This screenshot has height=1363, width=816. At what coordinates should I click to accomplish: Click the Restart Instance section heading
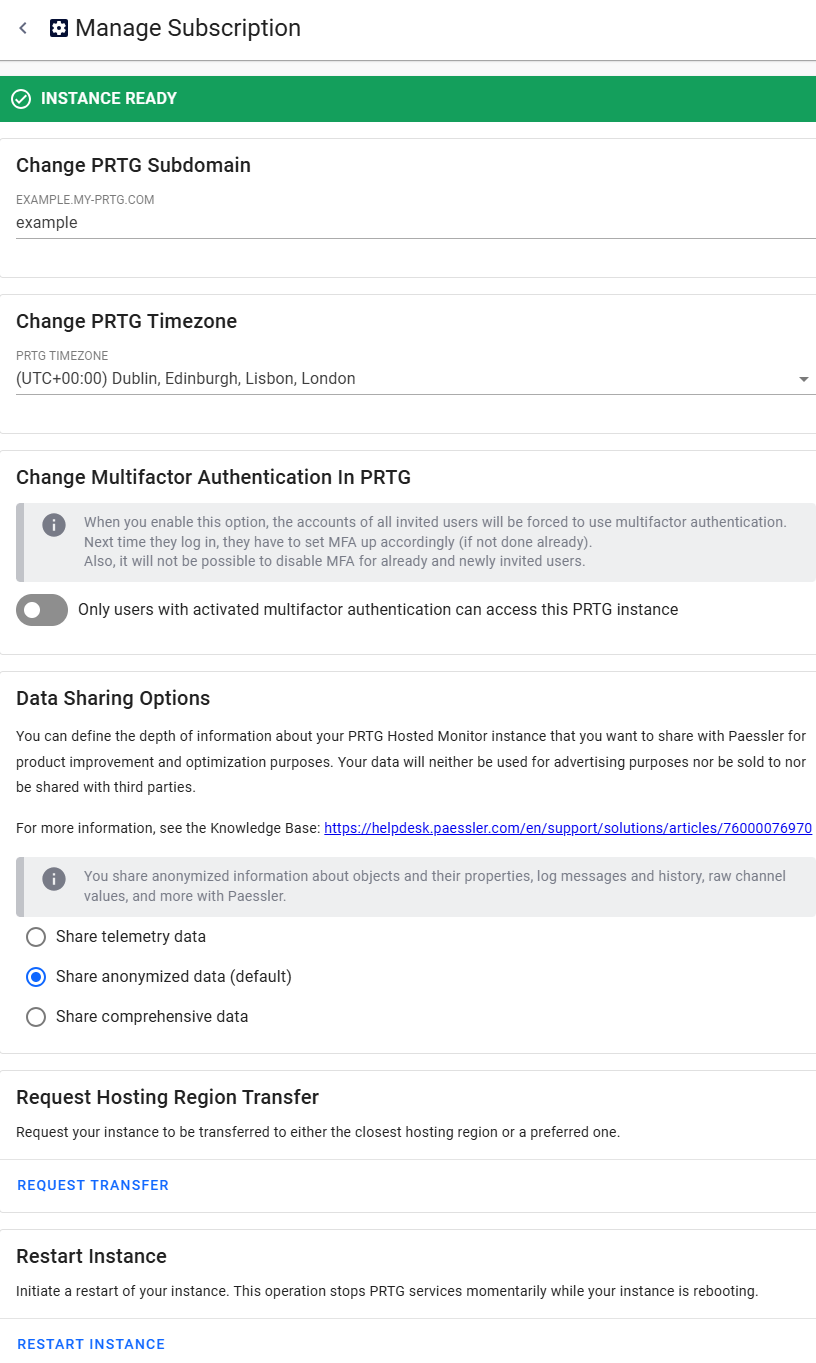pyautogui.click(x=91, y=1256)
